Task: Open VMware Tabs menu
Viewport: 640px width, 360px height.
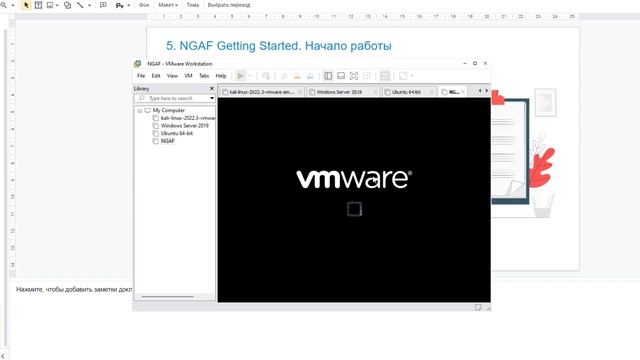Action: [x=204, y=76]
